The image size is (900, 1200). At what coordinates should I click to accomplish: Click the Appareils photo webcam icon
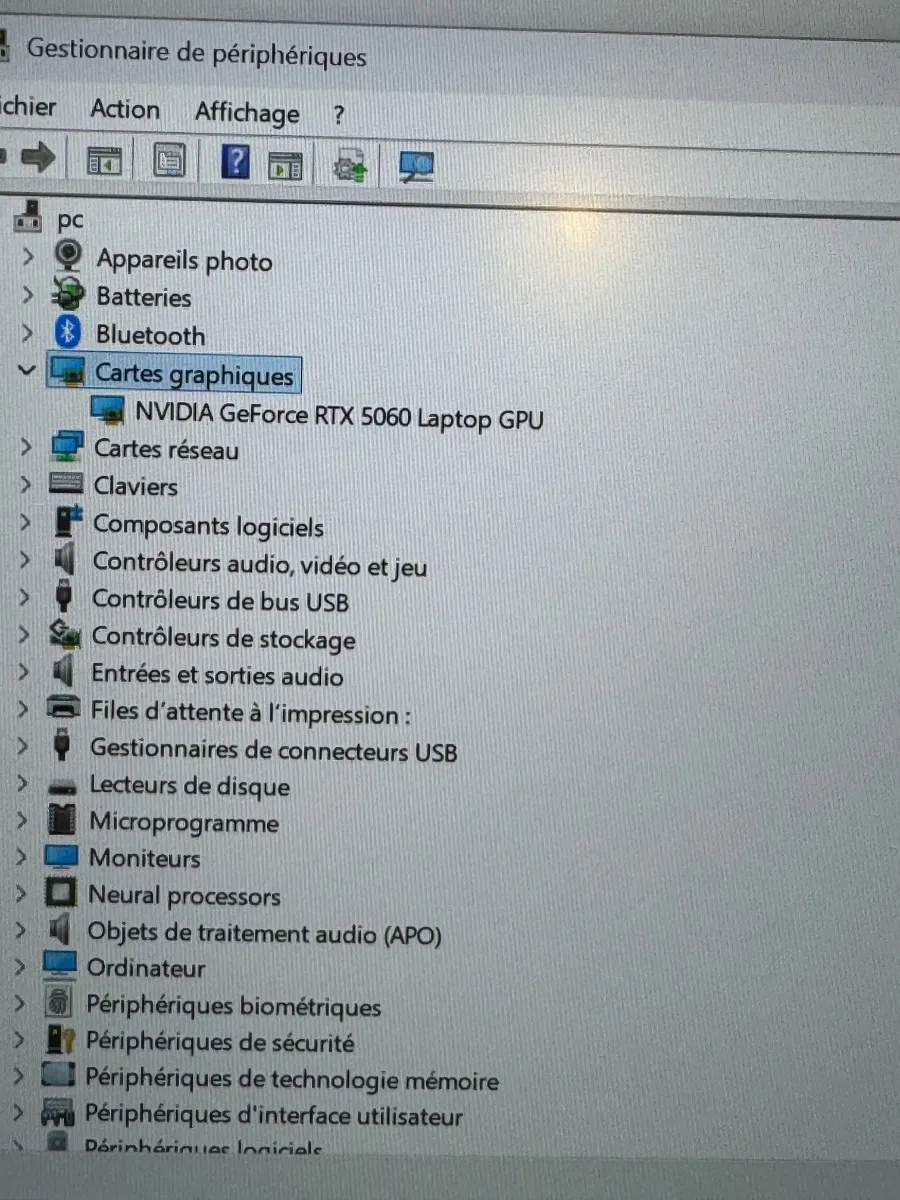click(x=68, y=256)
